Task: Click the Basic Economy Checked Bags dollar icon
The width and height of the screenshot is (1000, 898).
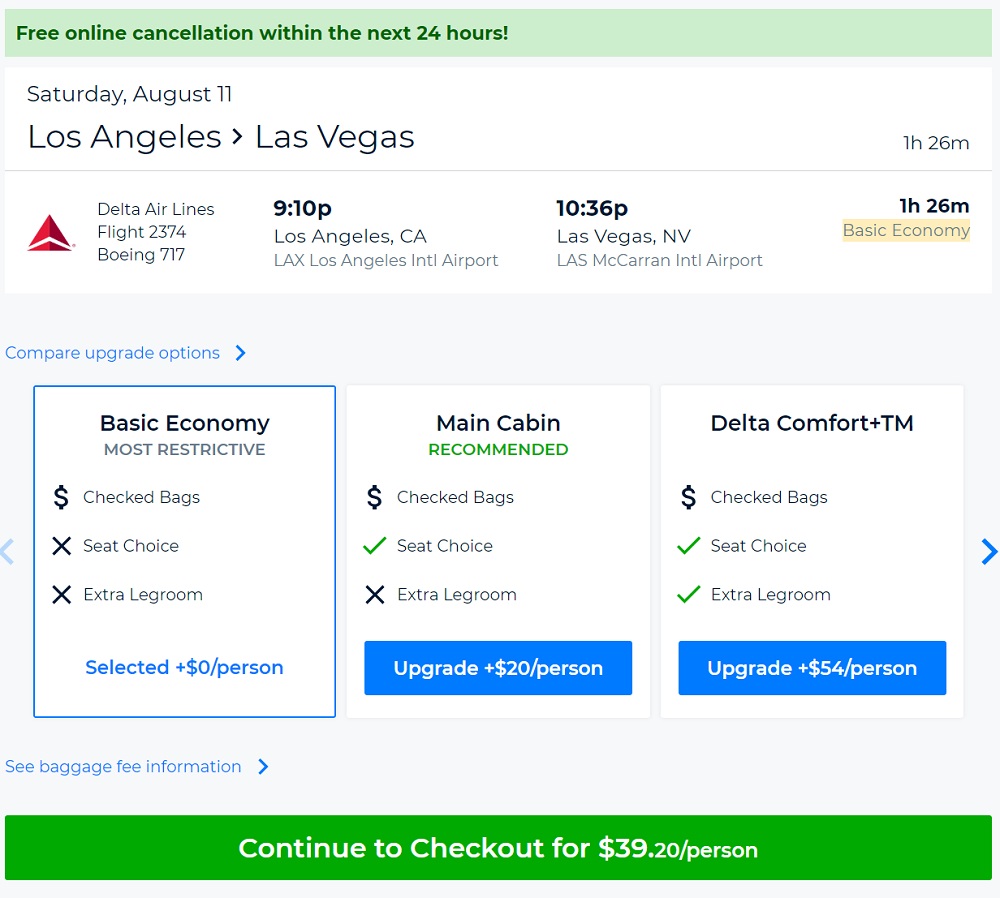Action: (x=61, y=497)
